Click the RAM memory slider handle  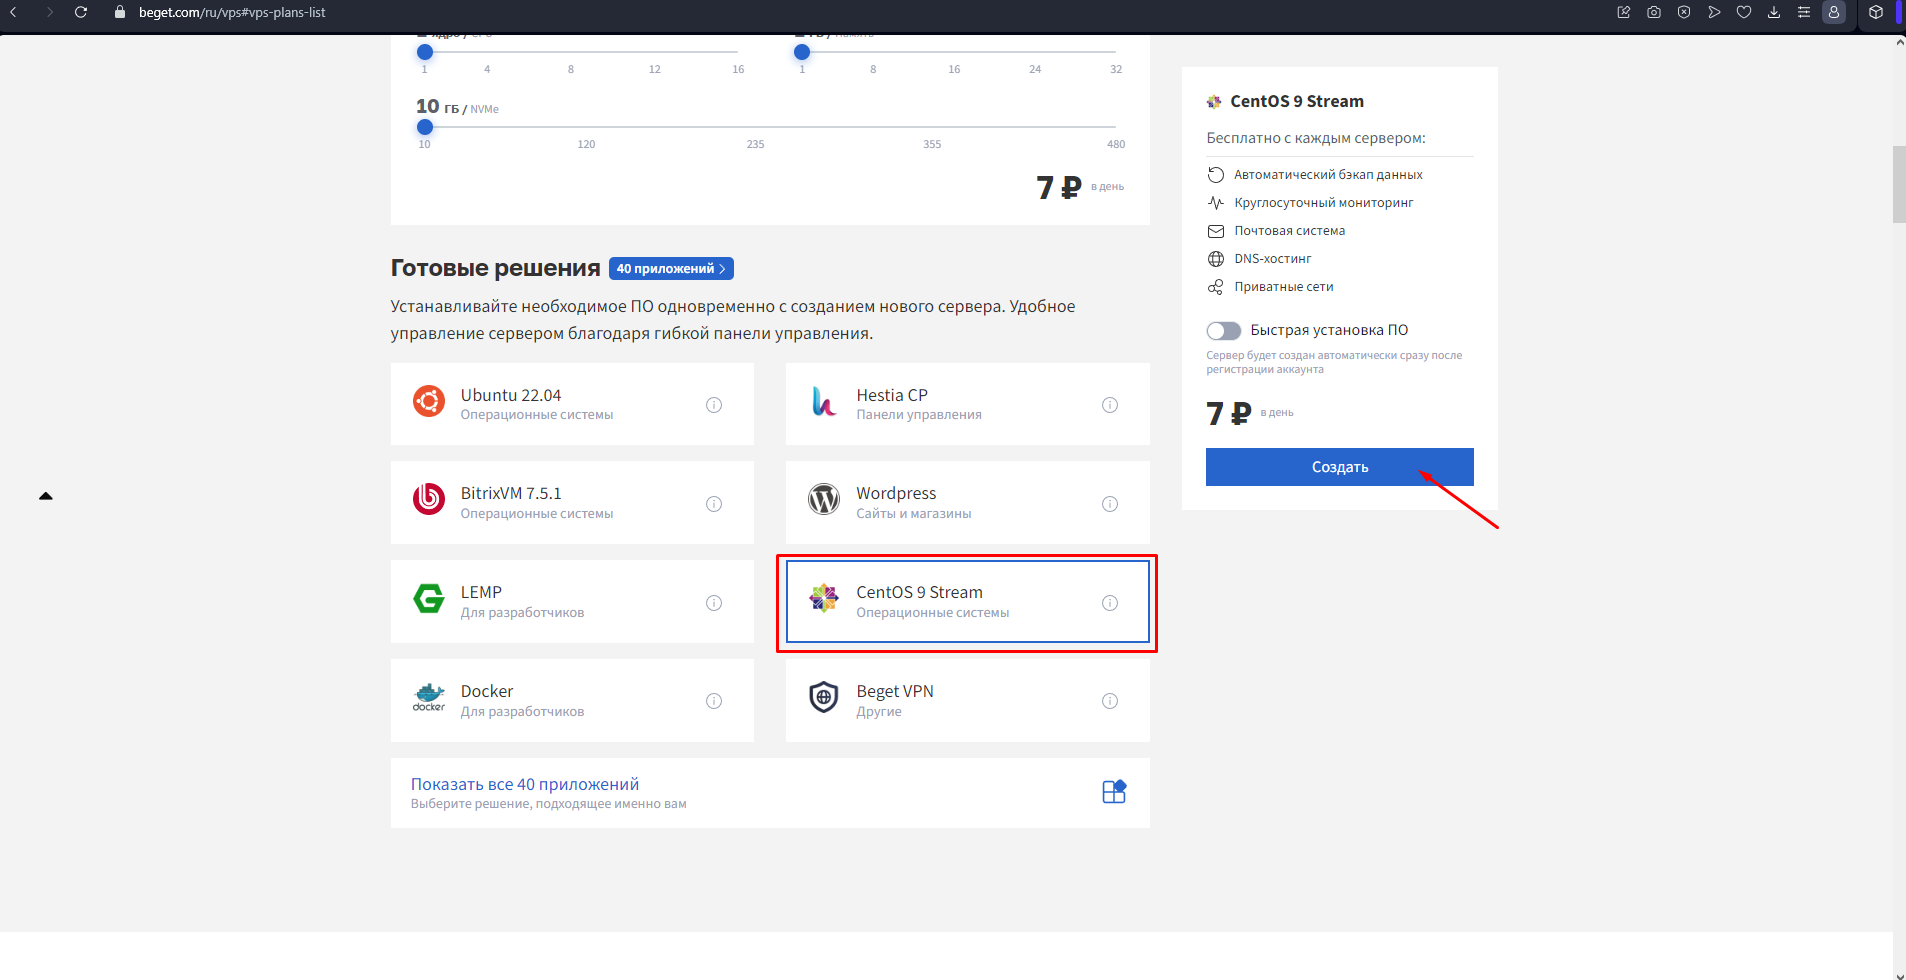pyautogui.click(x=802, y=52)
